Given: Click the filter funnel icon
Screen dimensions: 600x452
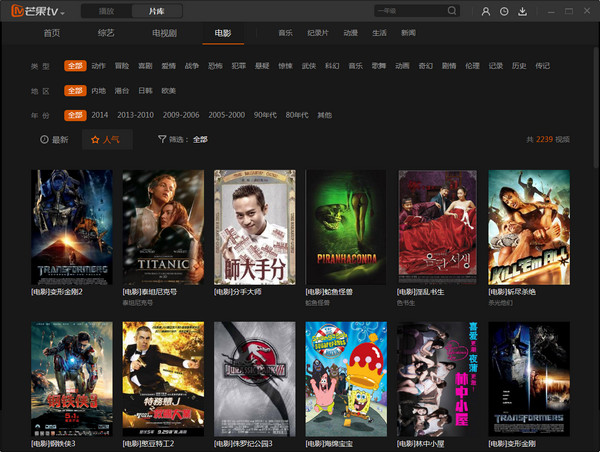Looking at the screenshot, I should (162, 140).
